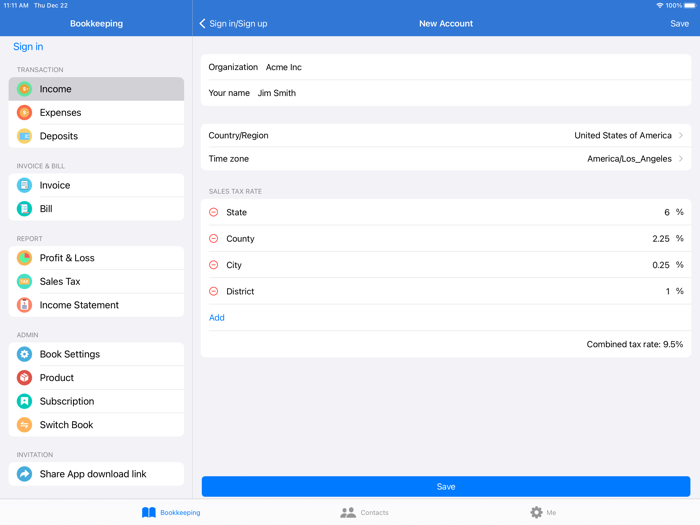700x525 pixels.
Task: Select the Product box icon
Action: coord(25,378)
